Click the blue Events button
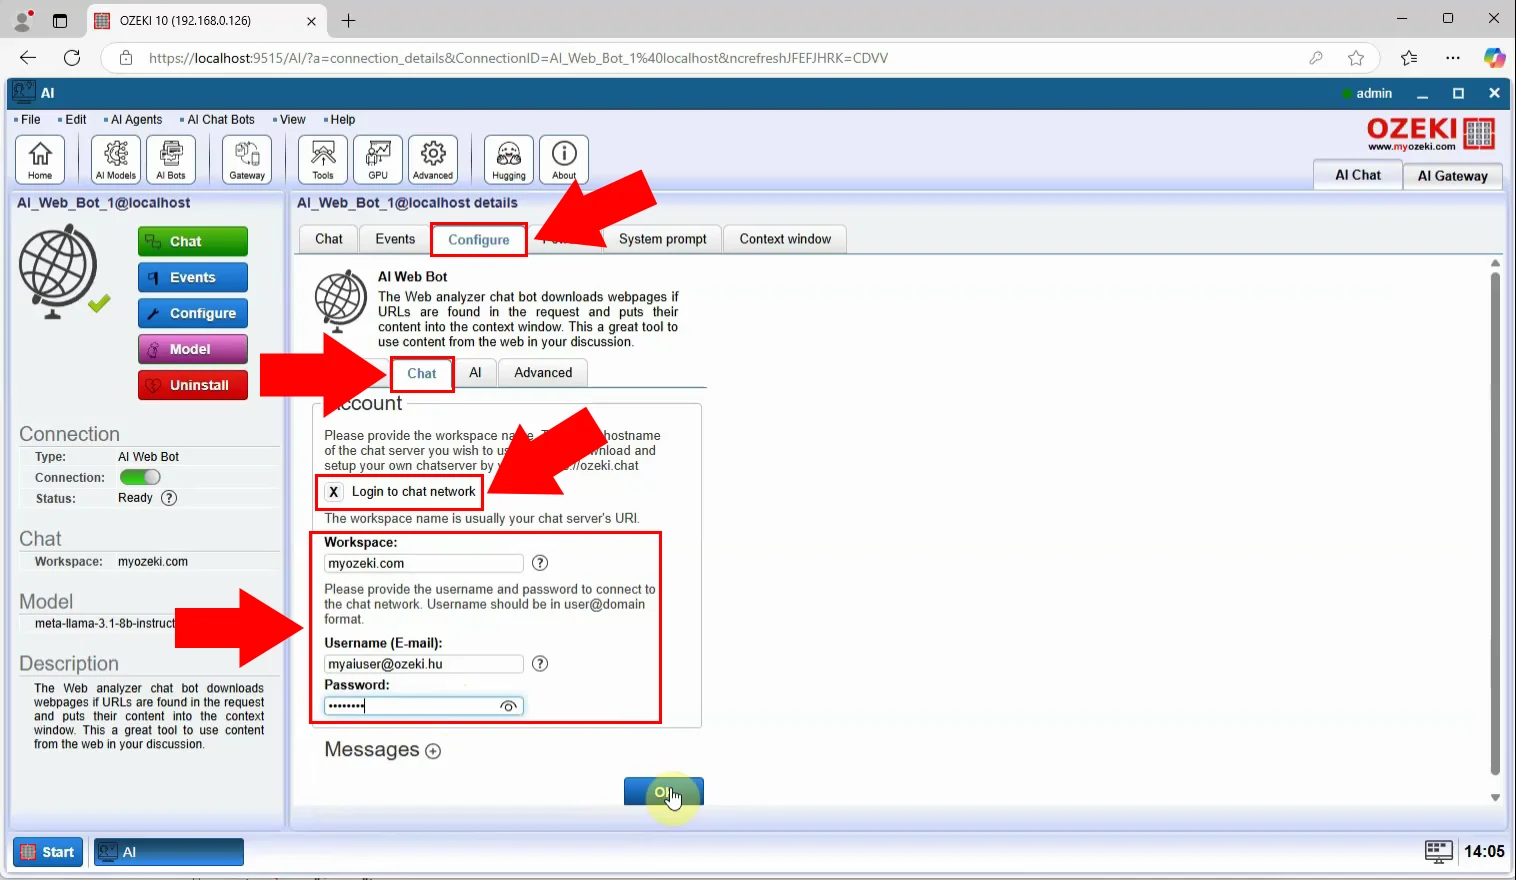The width and height of the screenshot is (1516, 880). pos(193,277)
